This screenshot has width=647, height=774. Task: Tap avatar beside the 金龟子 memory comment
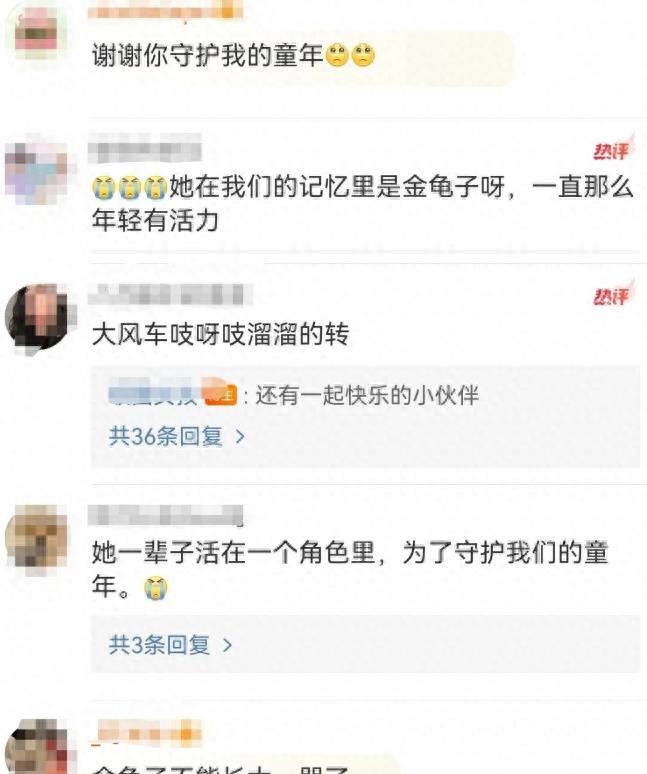pyautogui.click(x=37, y=171)
